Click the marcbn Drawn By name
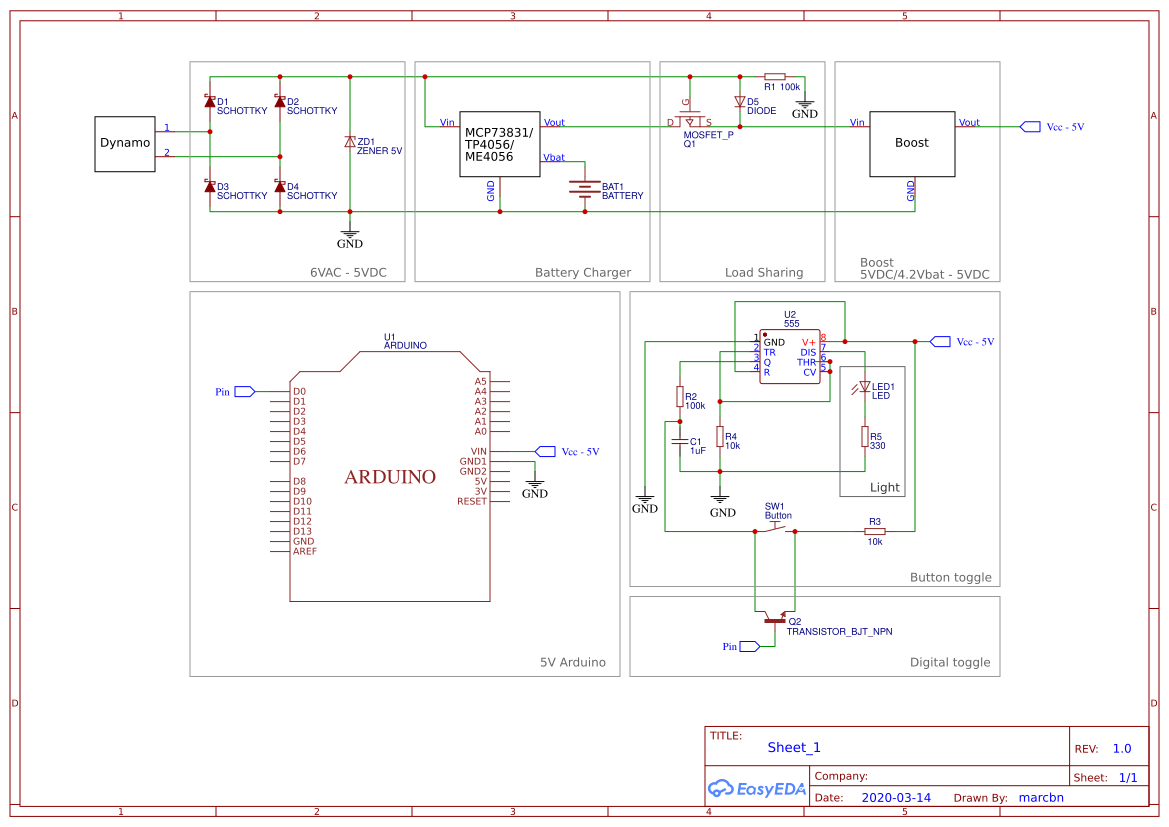The image size is (1169, 827). pyautogui.click(x=1040, y=797)
